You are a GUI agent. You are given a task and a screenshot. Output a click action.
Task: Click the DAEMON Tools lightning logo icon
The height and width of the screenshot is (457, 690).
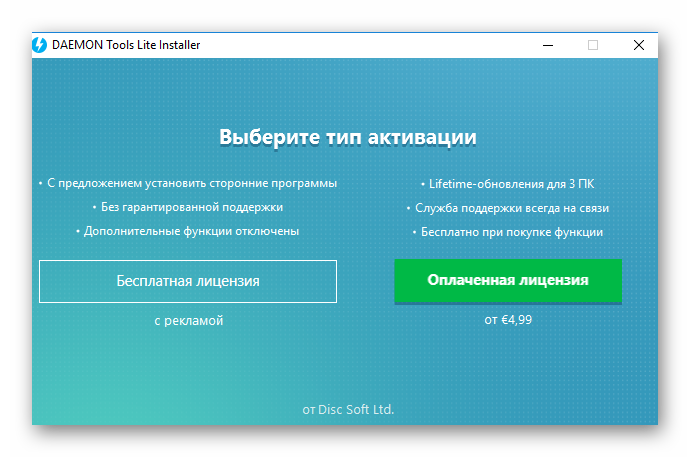tap(40, 45)
